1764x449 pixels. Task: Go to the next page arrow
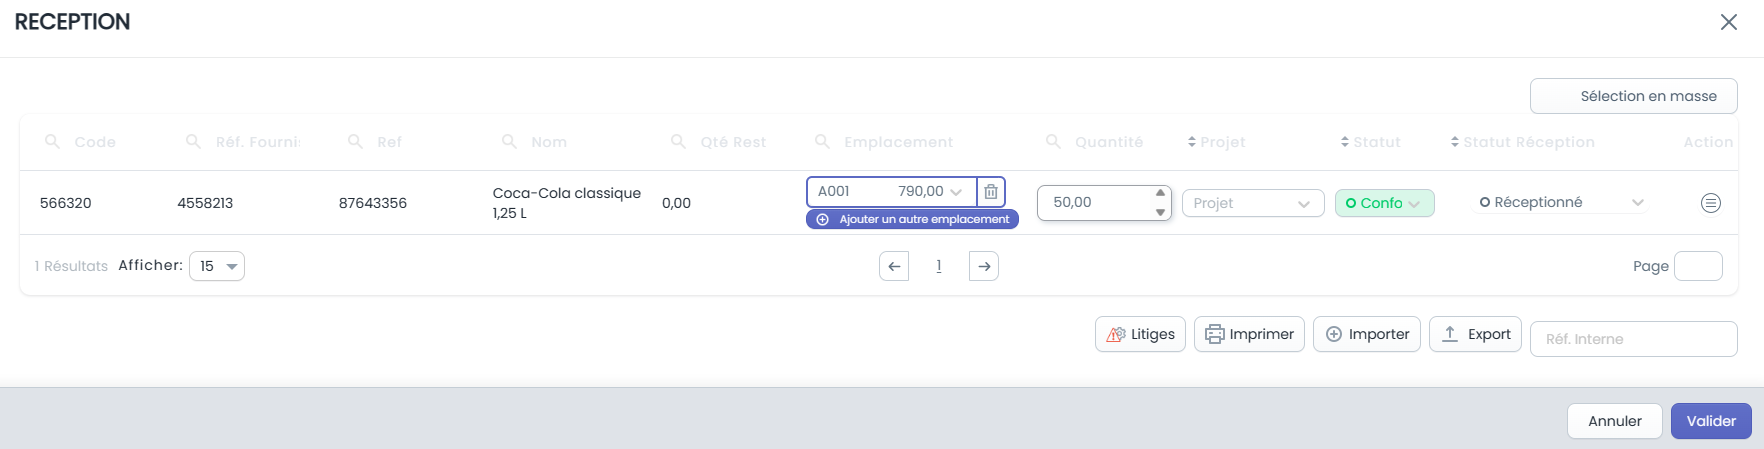984,266
